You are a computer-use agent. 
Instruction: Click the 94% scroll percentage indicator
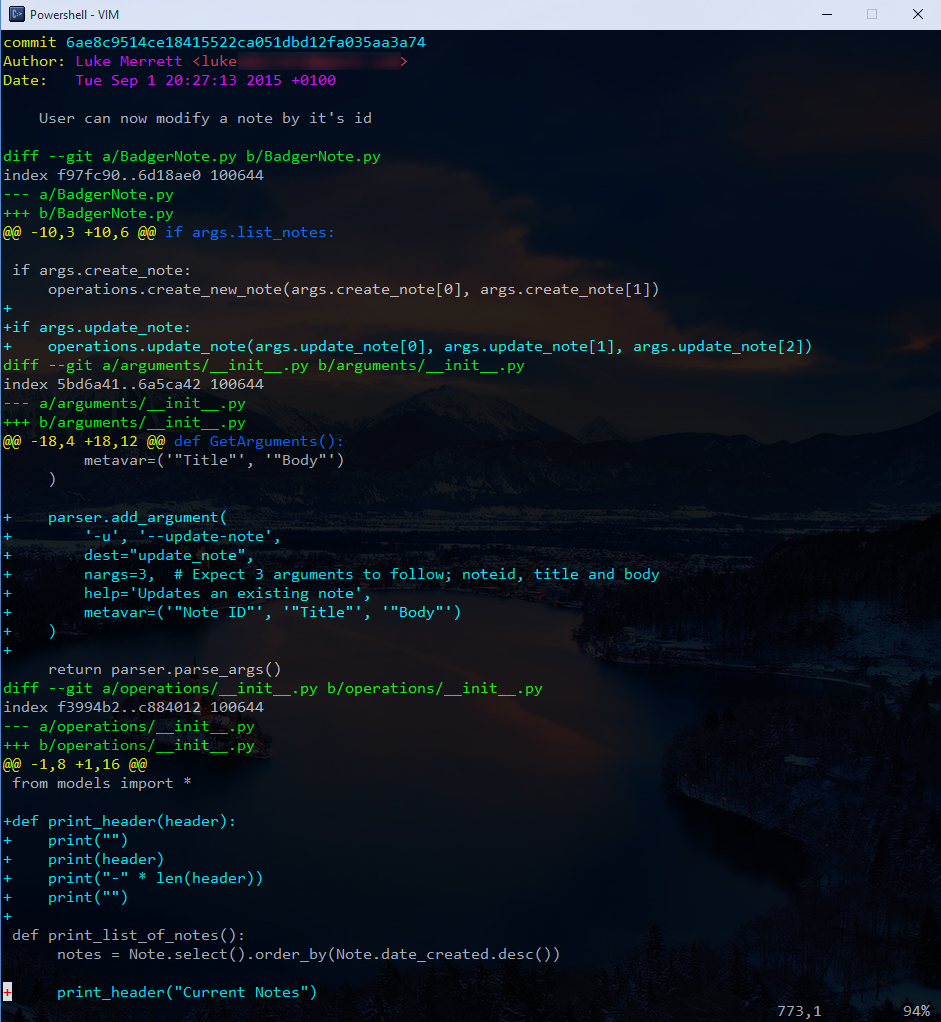click(x=918, y=1011)
